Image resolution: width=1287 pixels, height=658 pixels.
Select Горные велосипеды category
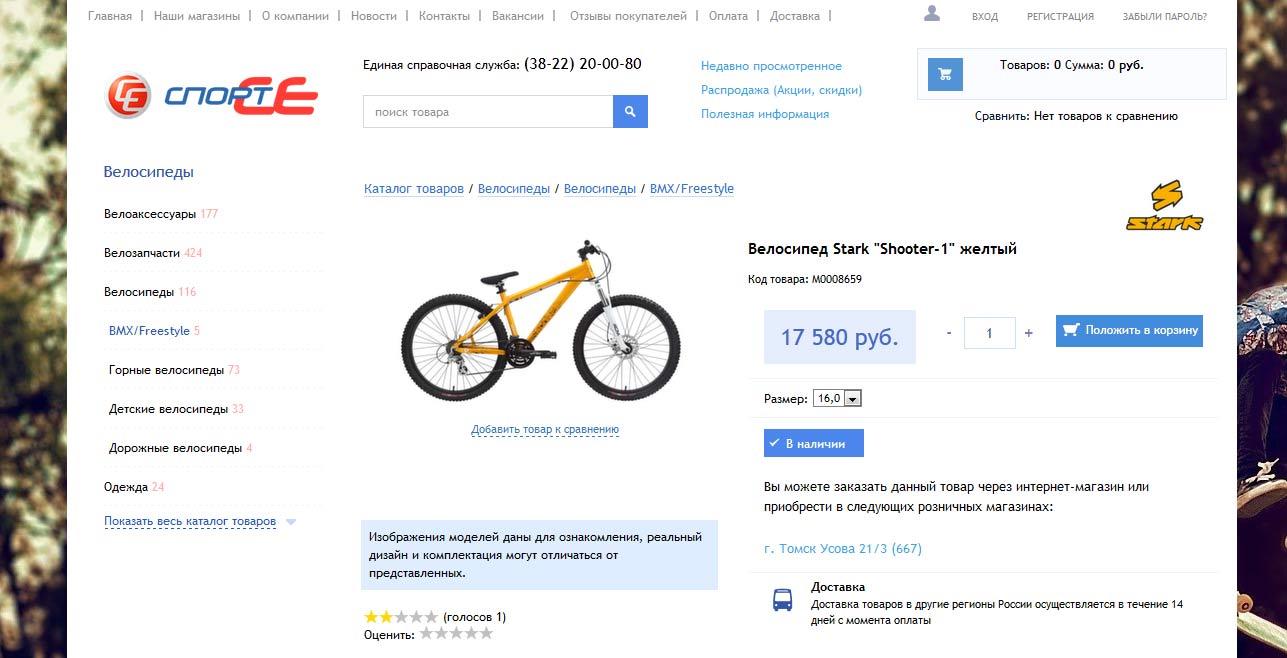pyautogui.click(x=166, y=370)
